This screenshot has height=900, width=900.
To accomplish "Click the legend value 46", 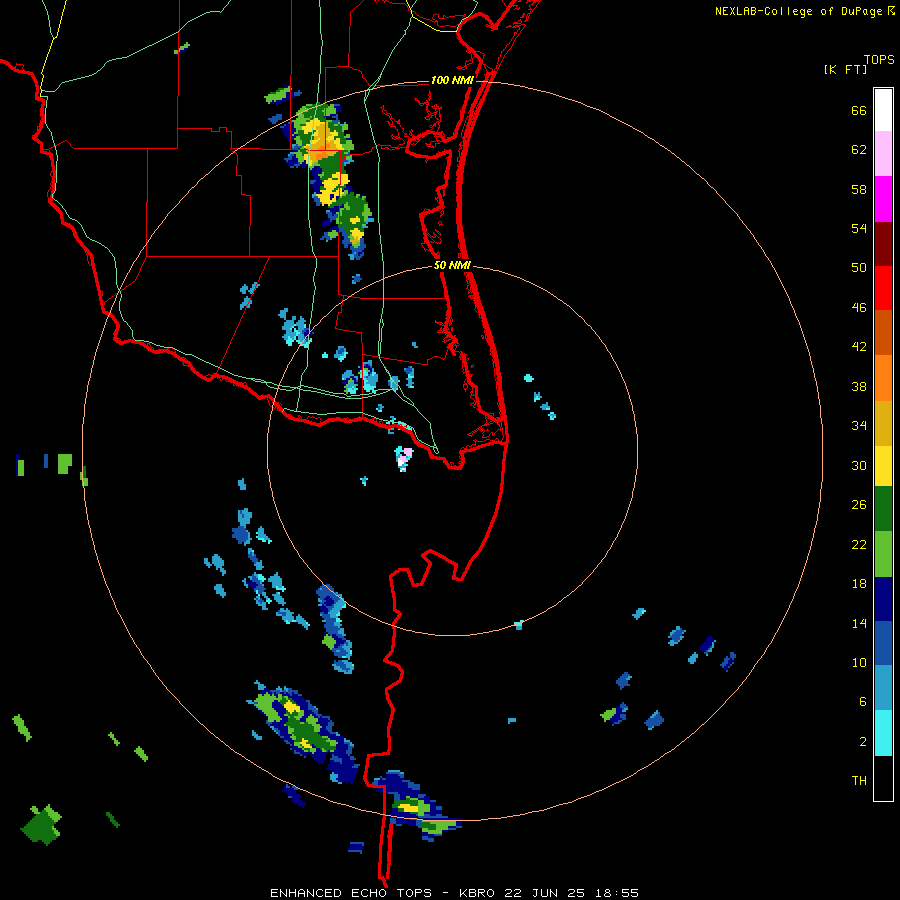I will tap(859, 308).
